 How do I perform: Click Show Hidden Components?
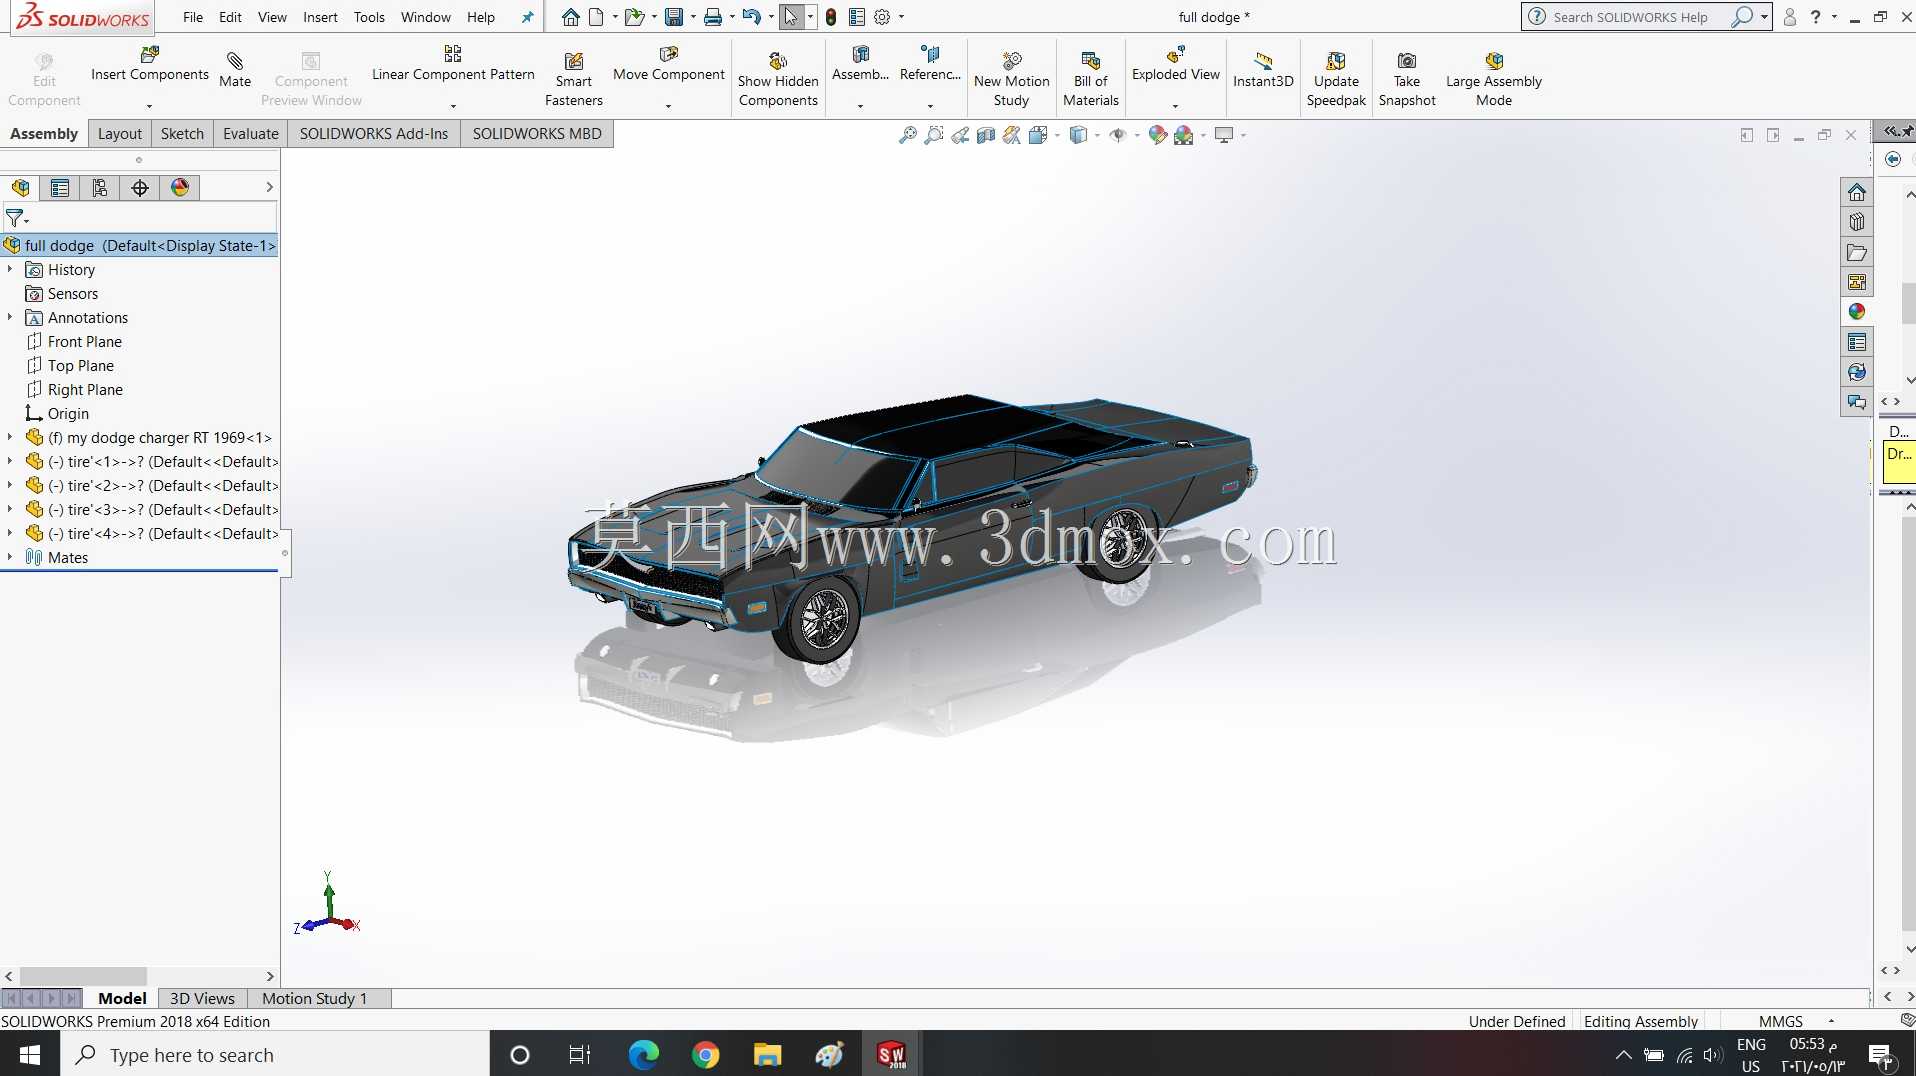click(778, 79)
